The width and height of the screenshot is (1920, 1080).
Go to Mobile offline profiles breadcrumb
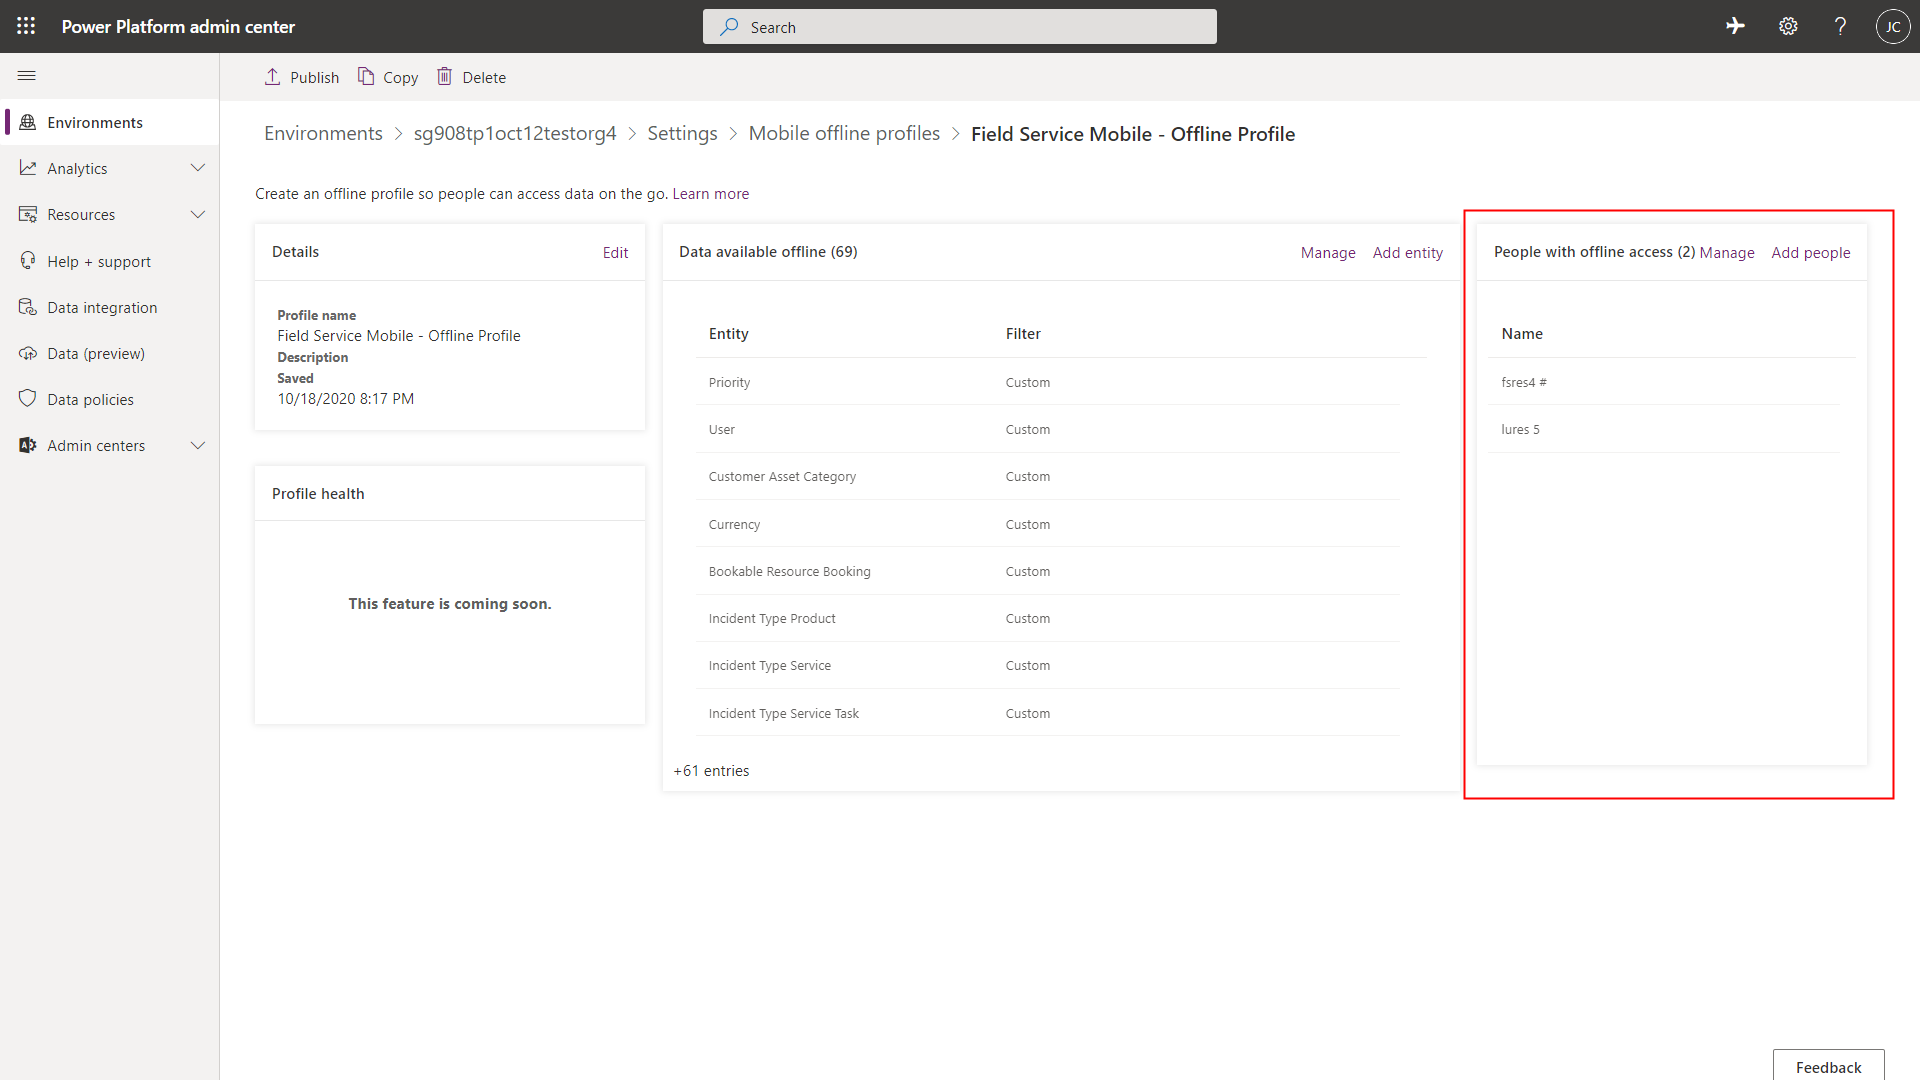pyautogui.click(x=844, y=134)
